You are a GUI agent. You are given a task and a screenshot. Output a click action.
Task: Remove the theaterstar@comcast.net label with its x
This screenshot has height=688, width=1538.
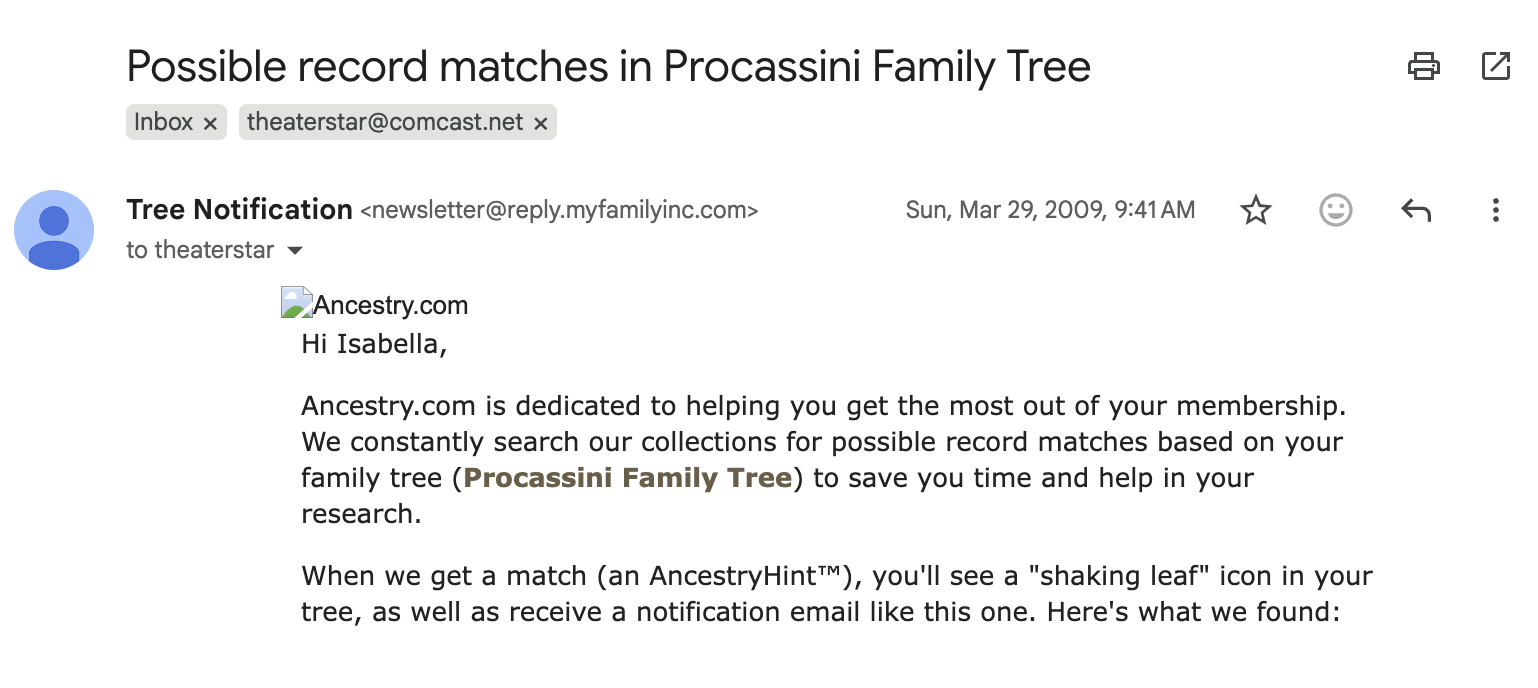tap(541, 123)
